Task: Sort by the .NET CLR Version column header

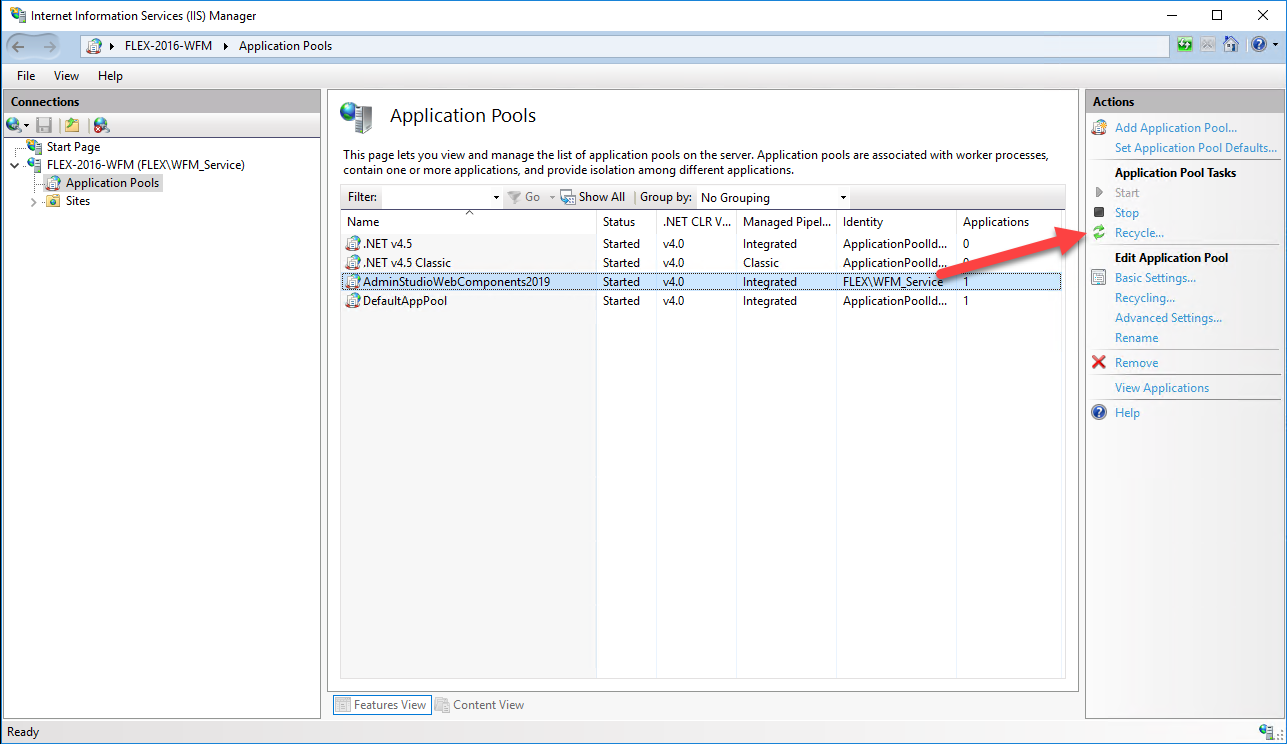Action: 696,222
